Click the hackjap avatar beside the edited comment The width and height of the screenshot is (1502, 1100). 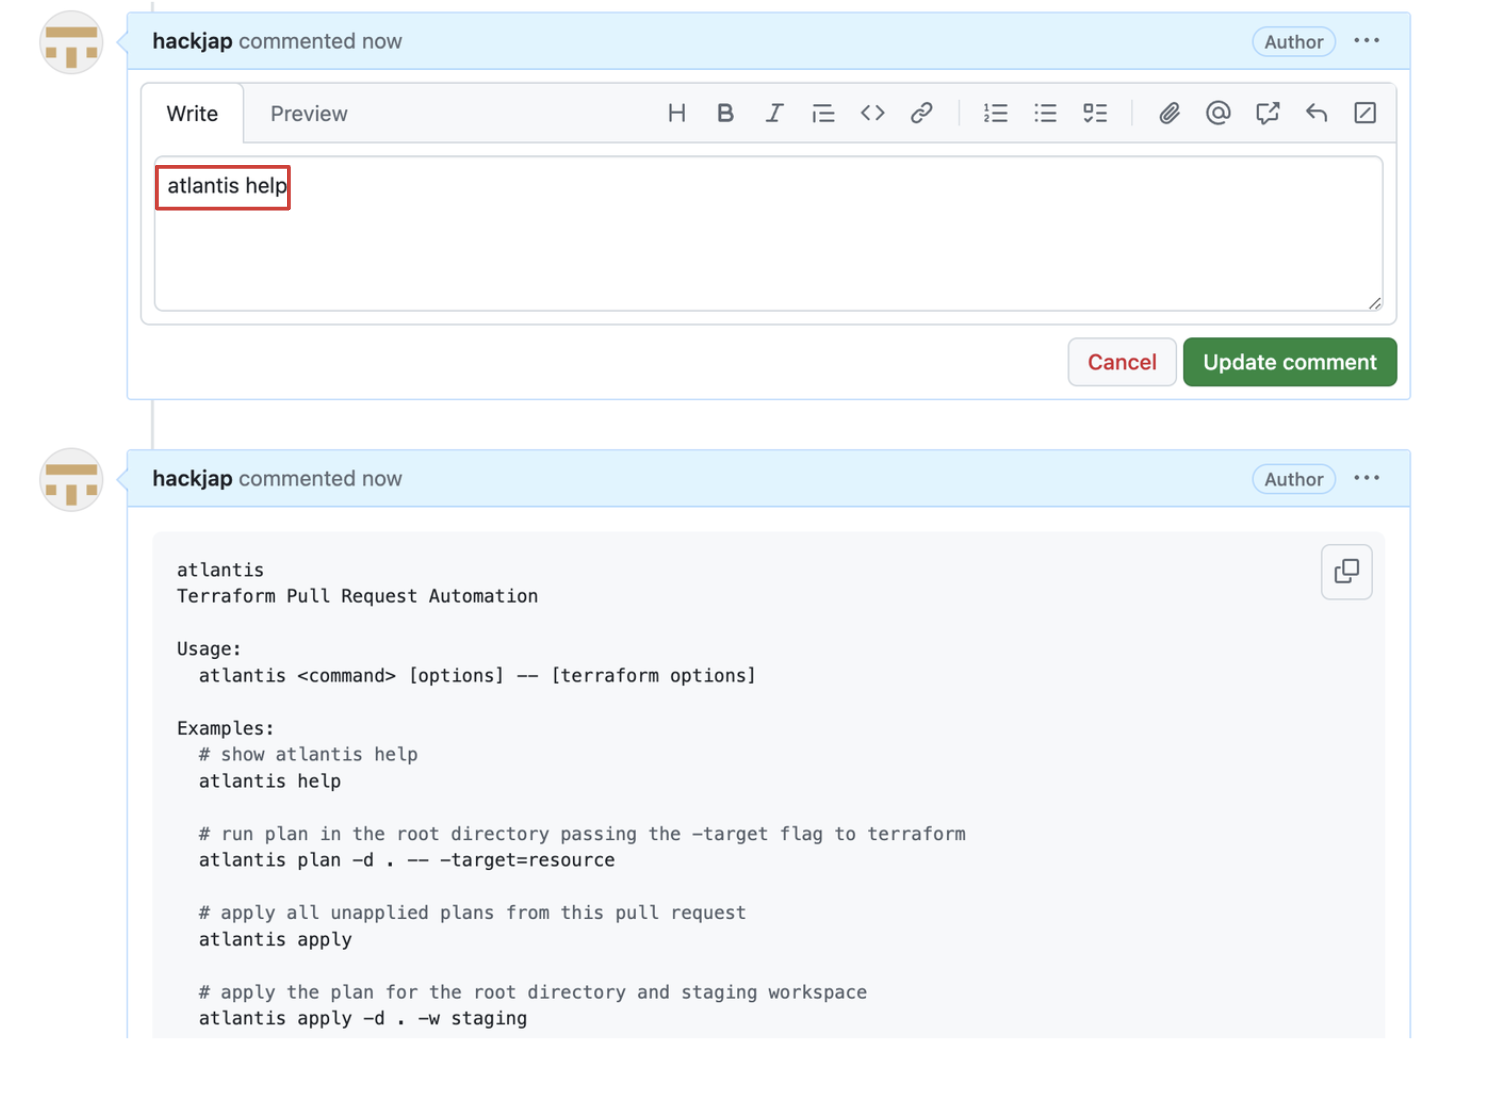point(71,42)
